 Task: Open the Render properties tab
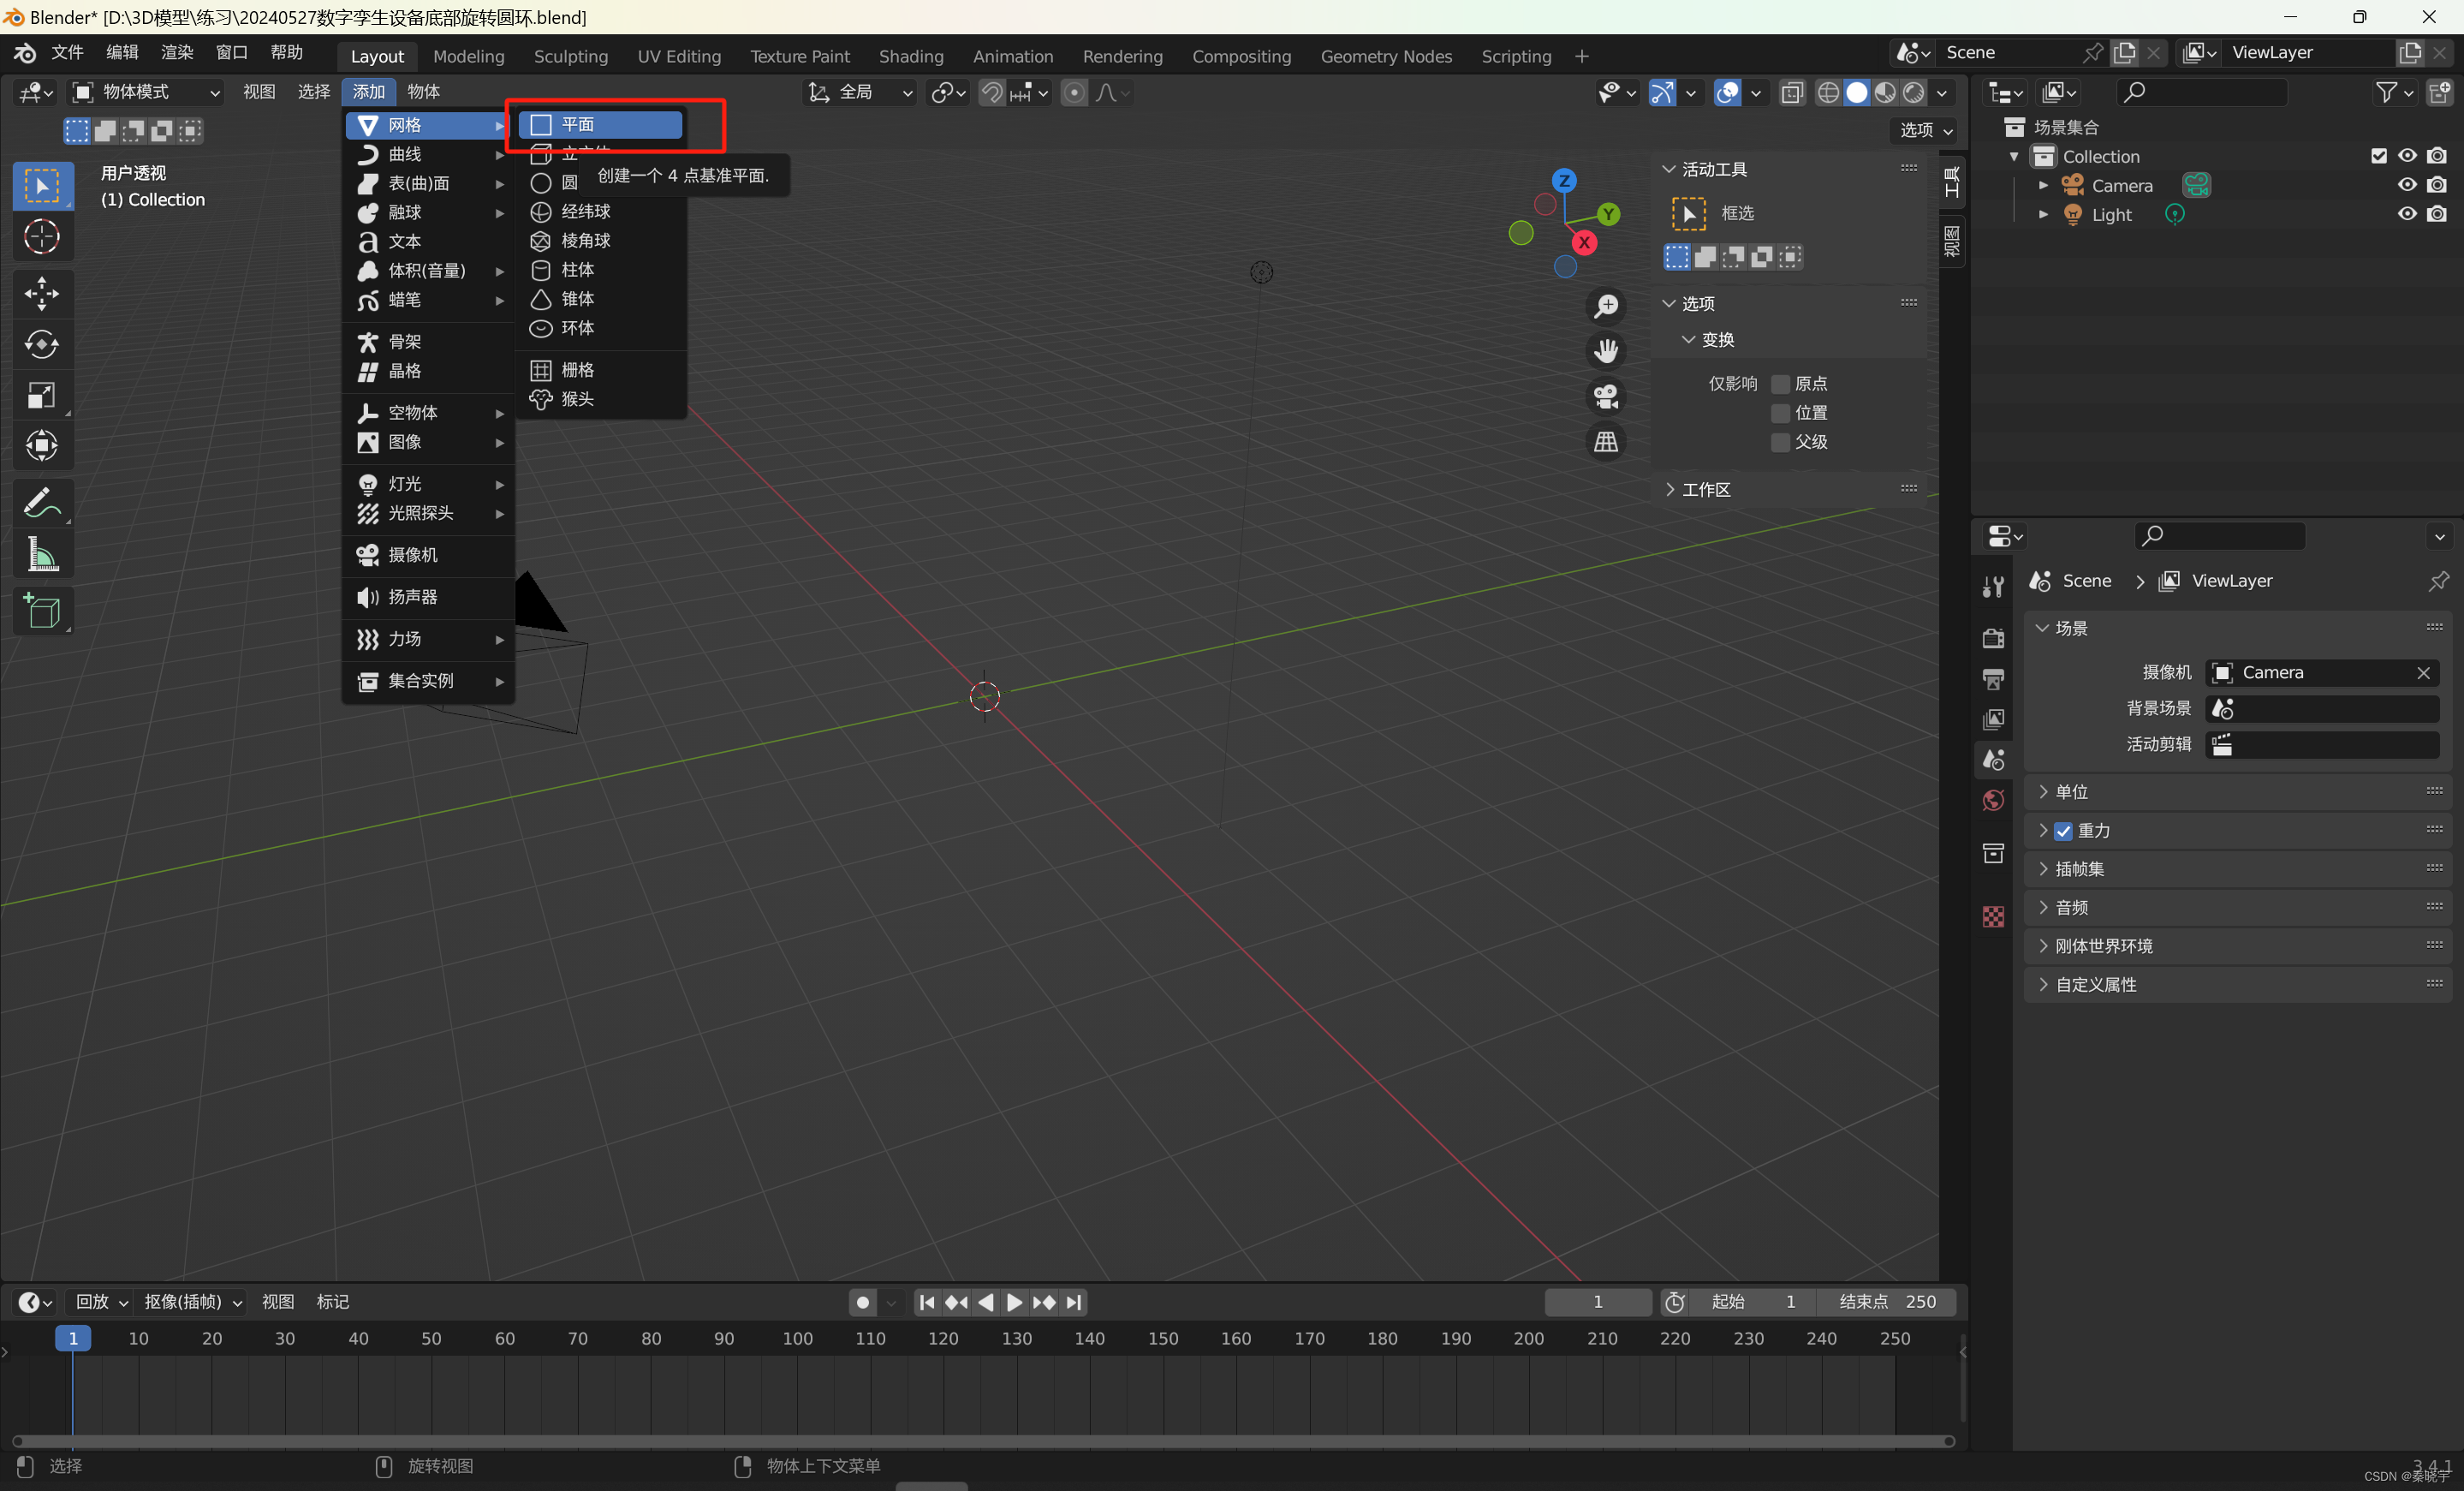click(1993, 638)
